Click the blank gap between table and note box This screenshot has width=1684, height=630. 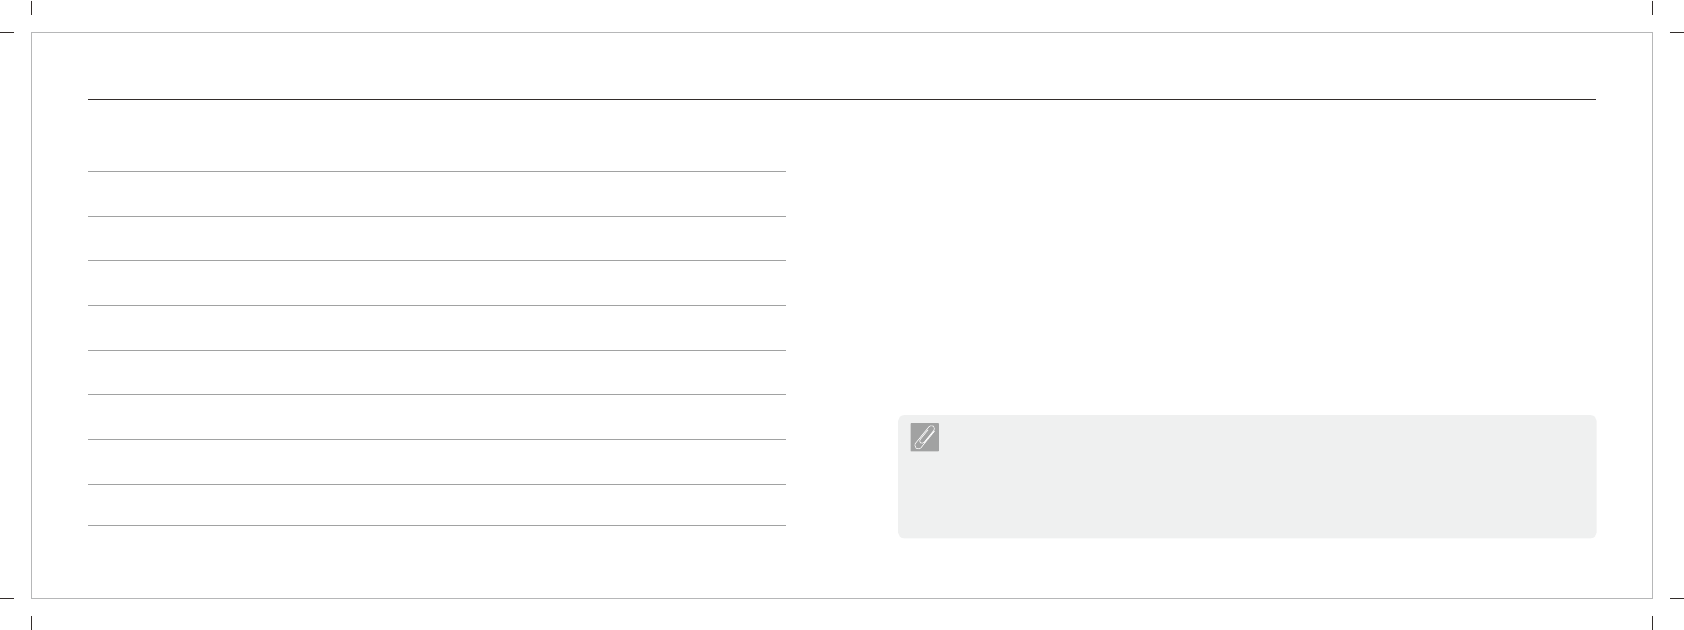point(842,350)
